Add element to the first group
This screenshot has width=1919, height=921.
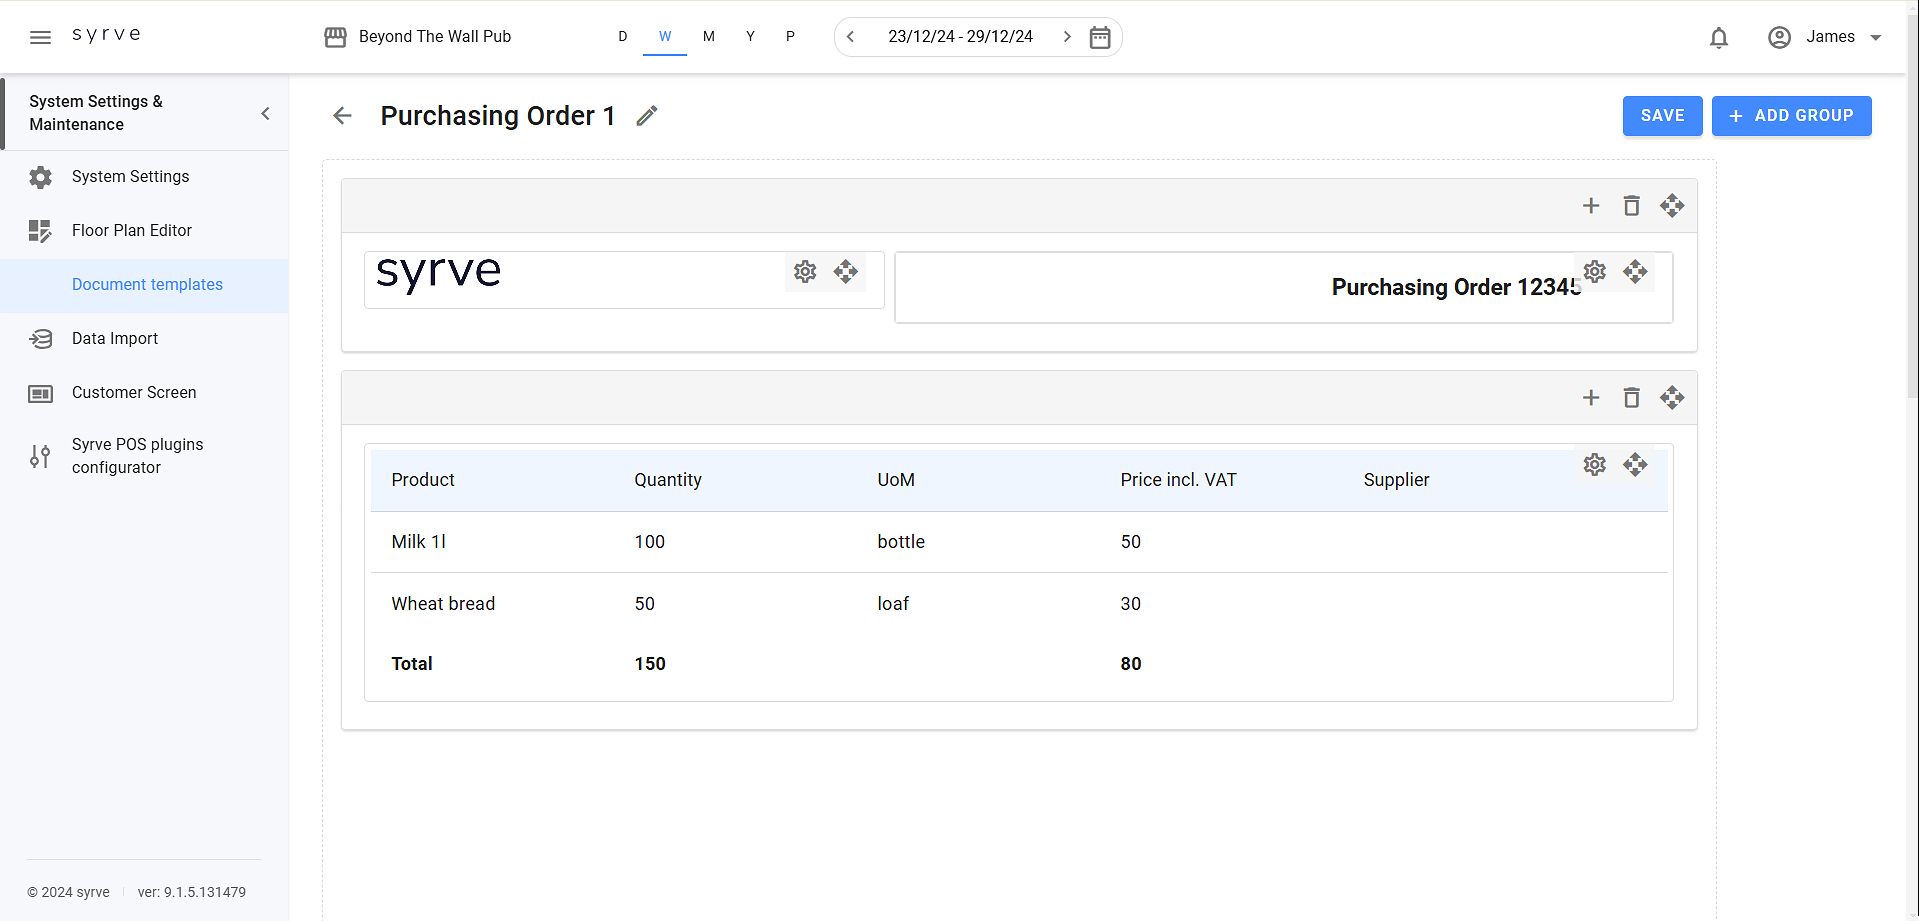click(x=1591, y=206)
